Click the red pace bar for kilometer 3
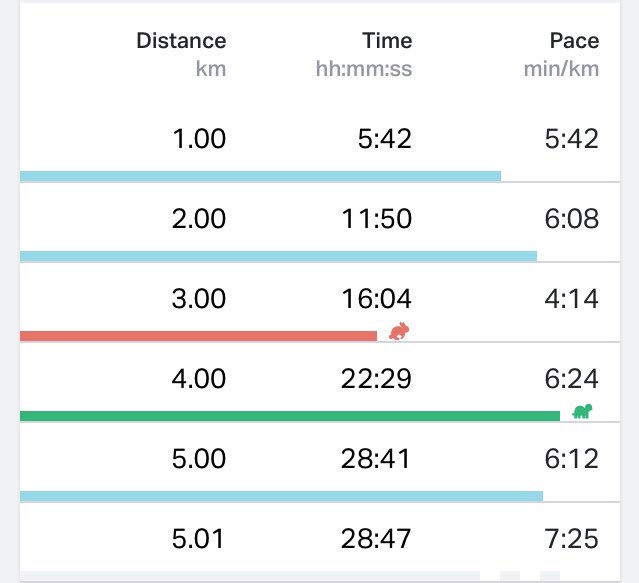The width and height of the screenshot is (639, 583). pyautogui.click(x=198, y=336)
